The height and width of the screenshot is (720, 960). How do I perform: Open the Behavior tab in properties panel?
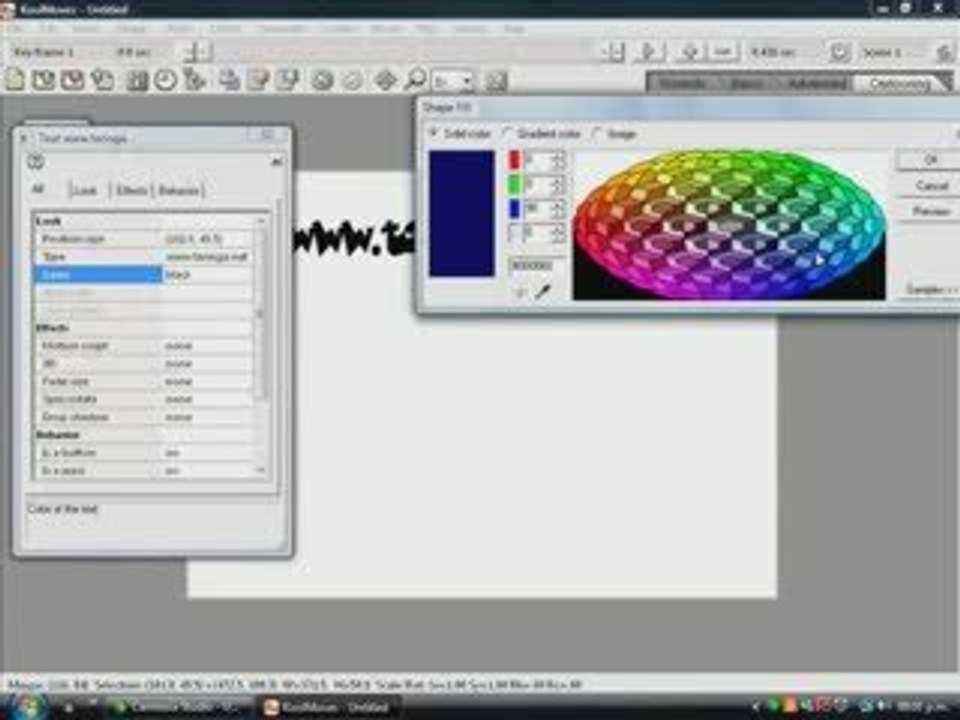(x=179, y=190)
